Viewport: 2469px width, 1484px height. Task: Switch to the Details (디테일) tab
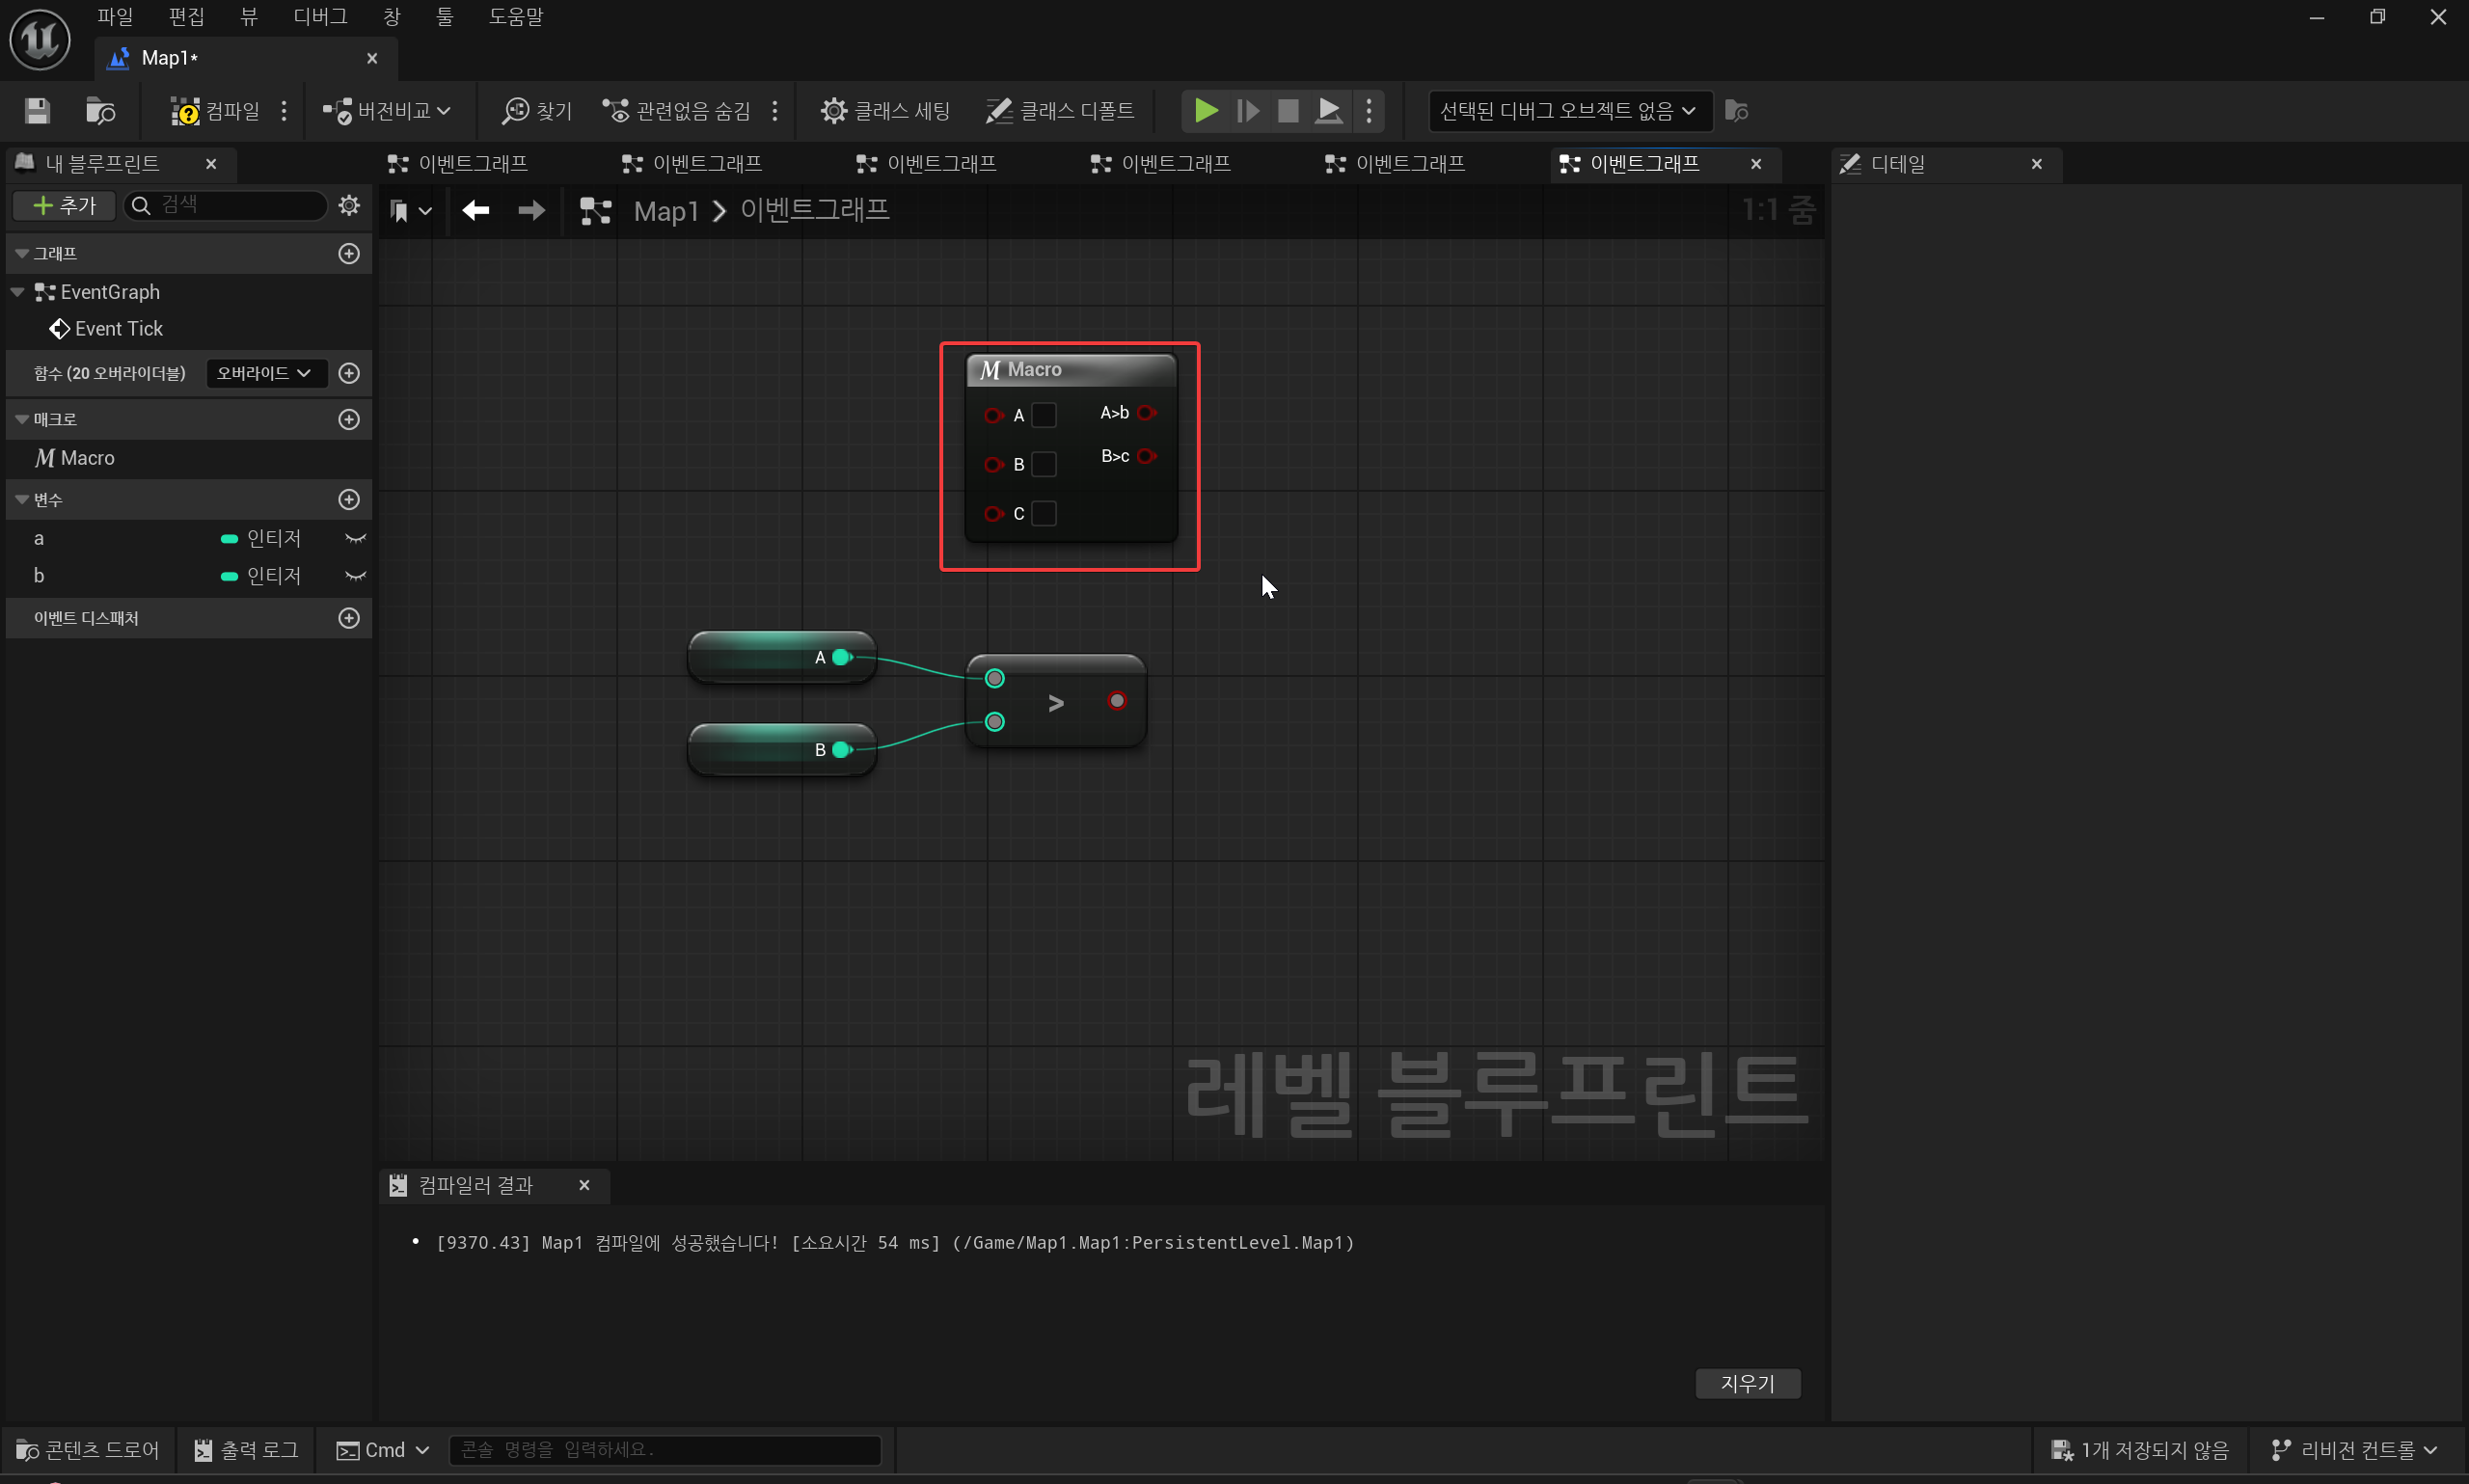click(1897, 164)
